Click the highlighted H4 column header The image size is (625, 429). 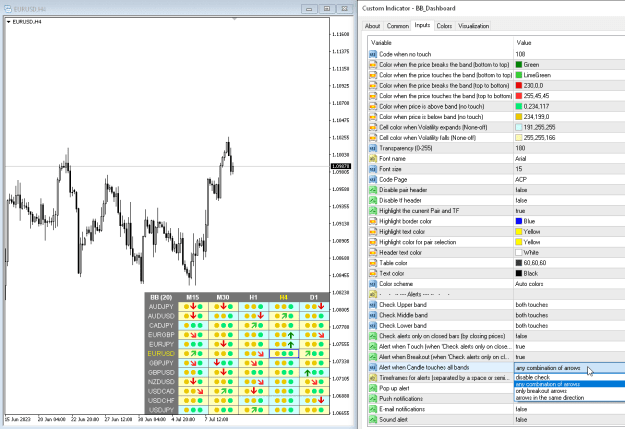pyautogui.click(x=283, y=297)
